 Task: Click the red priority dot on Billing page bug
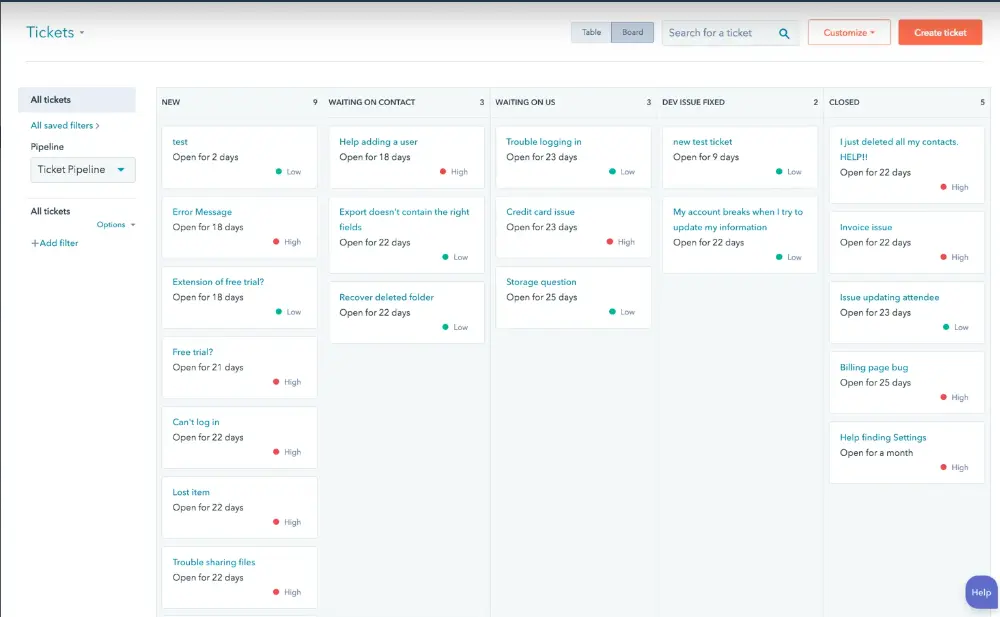pos(943,397)
